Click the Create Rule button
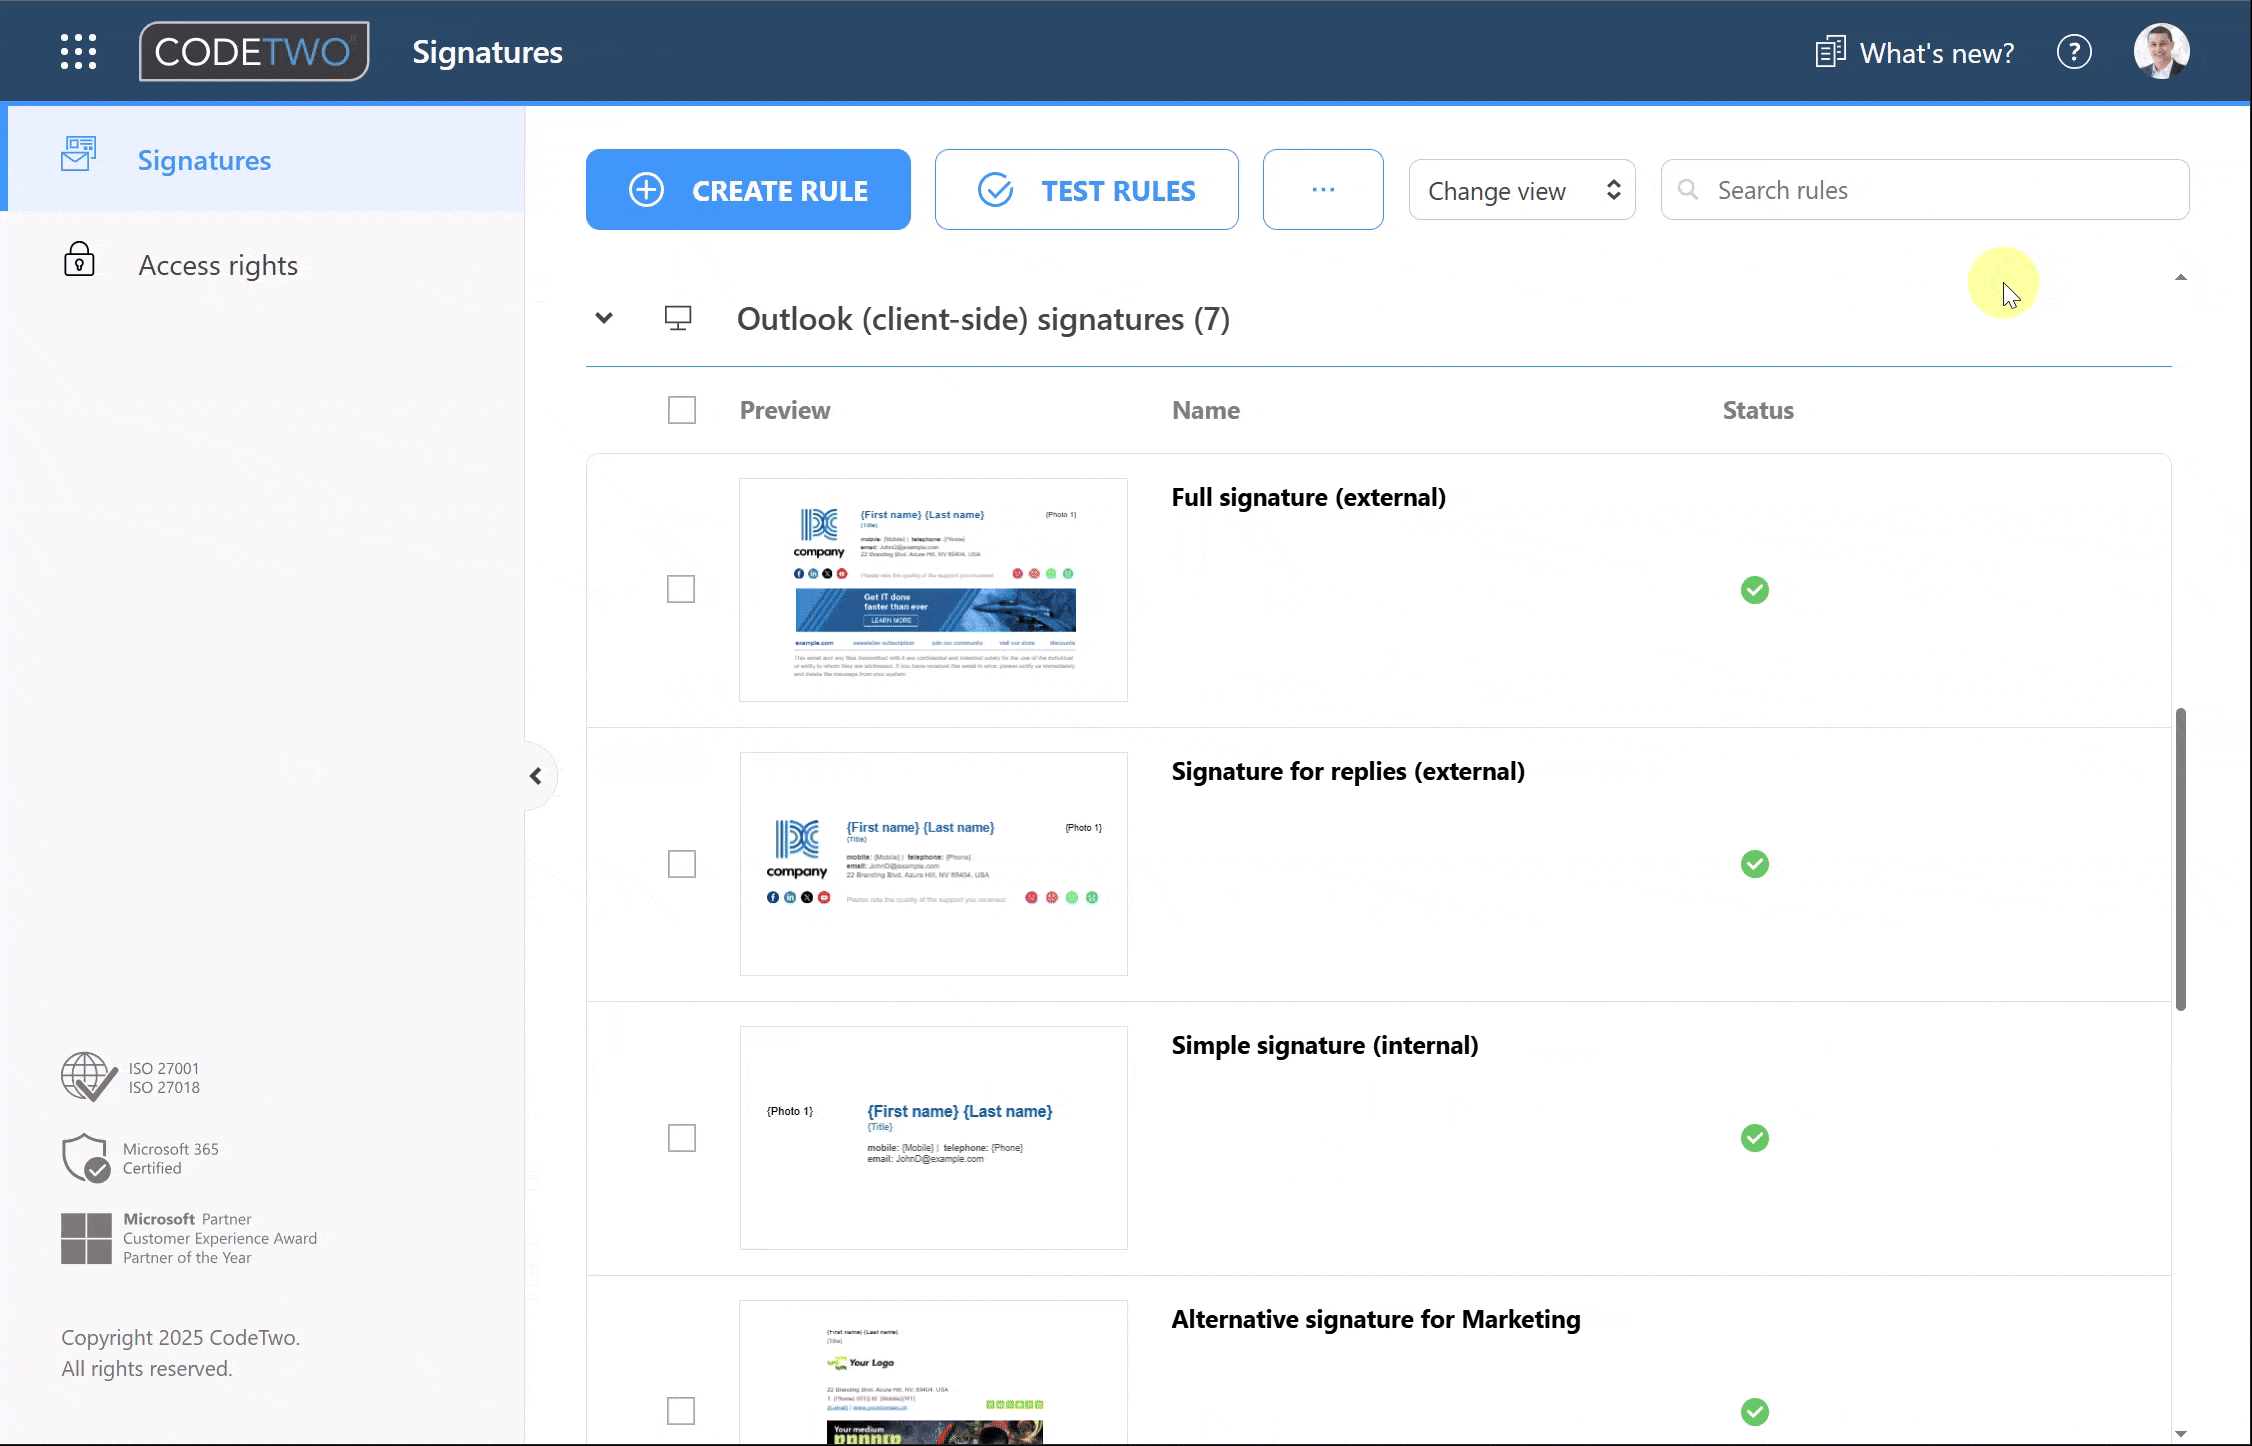The width and height of the screenshot is (2252, 1446). pyautogui.click(x=748, y=190)
